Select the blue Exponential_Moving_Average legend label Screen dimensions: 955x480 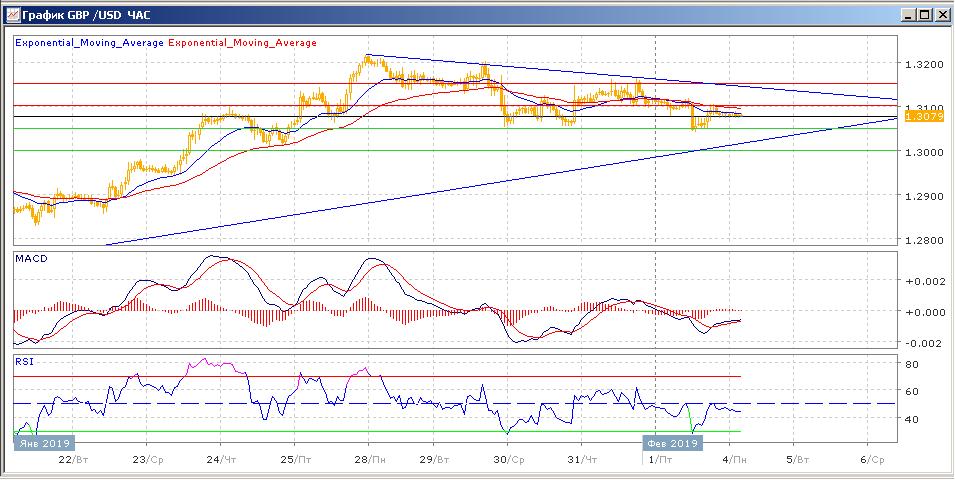point(89,43)
